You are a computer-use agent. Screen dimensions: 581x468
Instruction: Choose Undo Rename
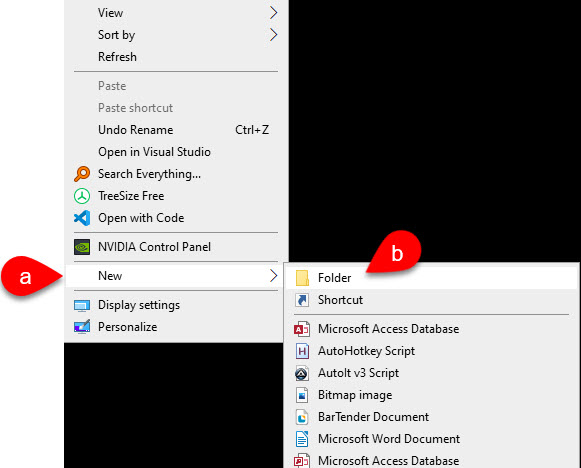tap(176, 130)
